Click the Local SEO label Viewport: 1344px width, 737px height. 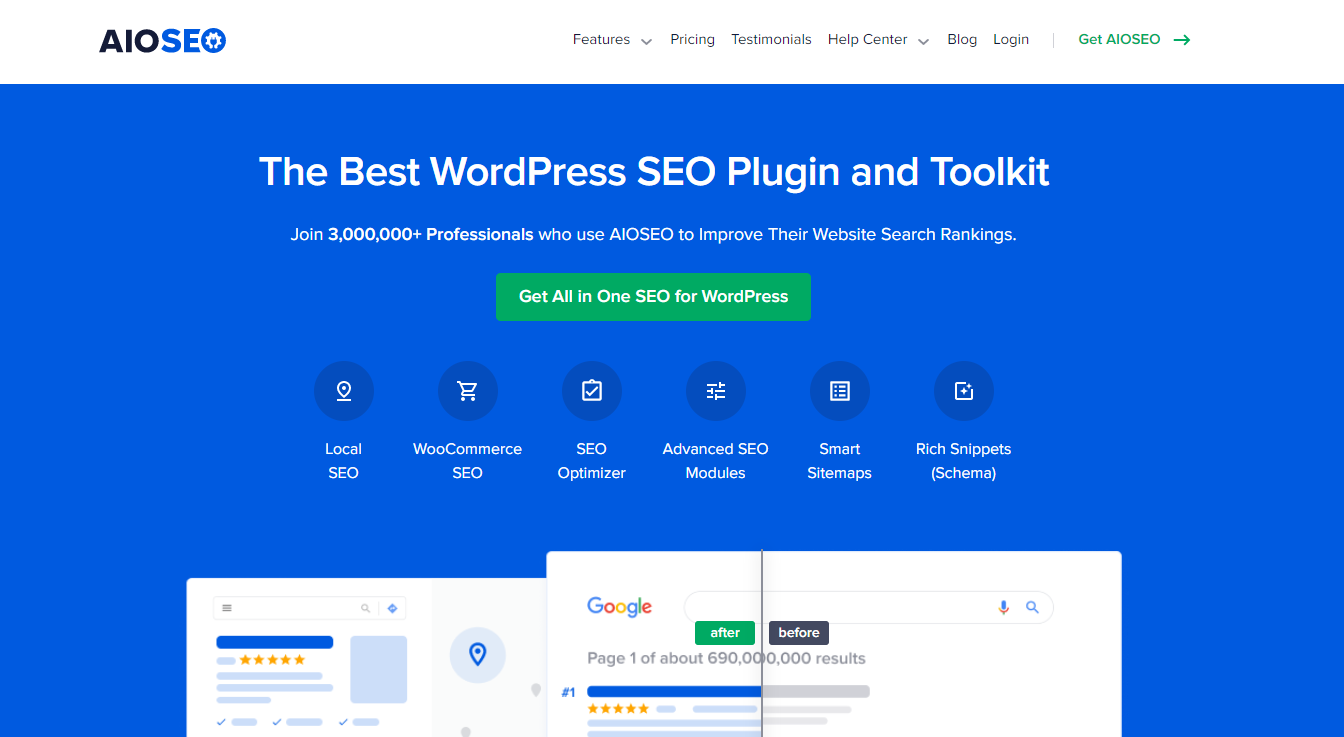pos(344,461)
